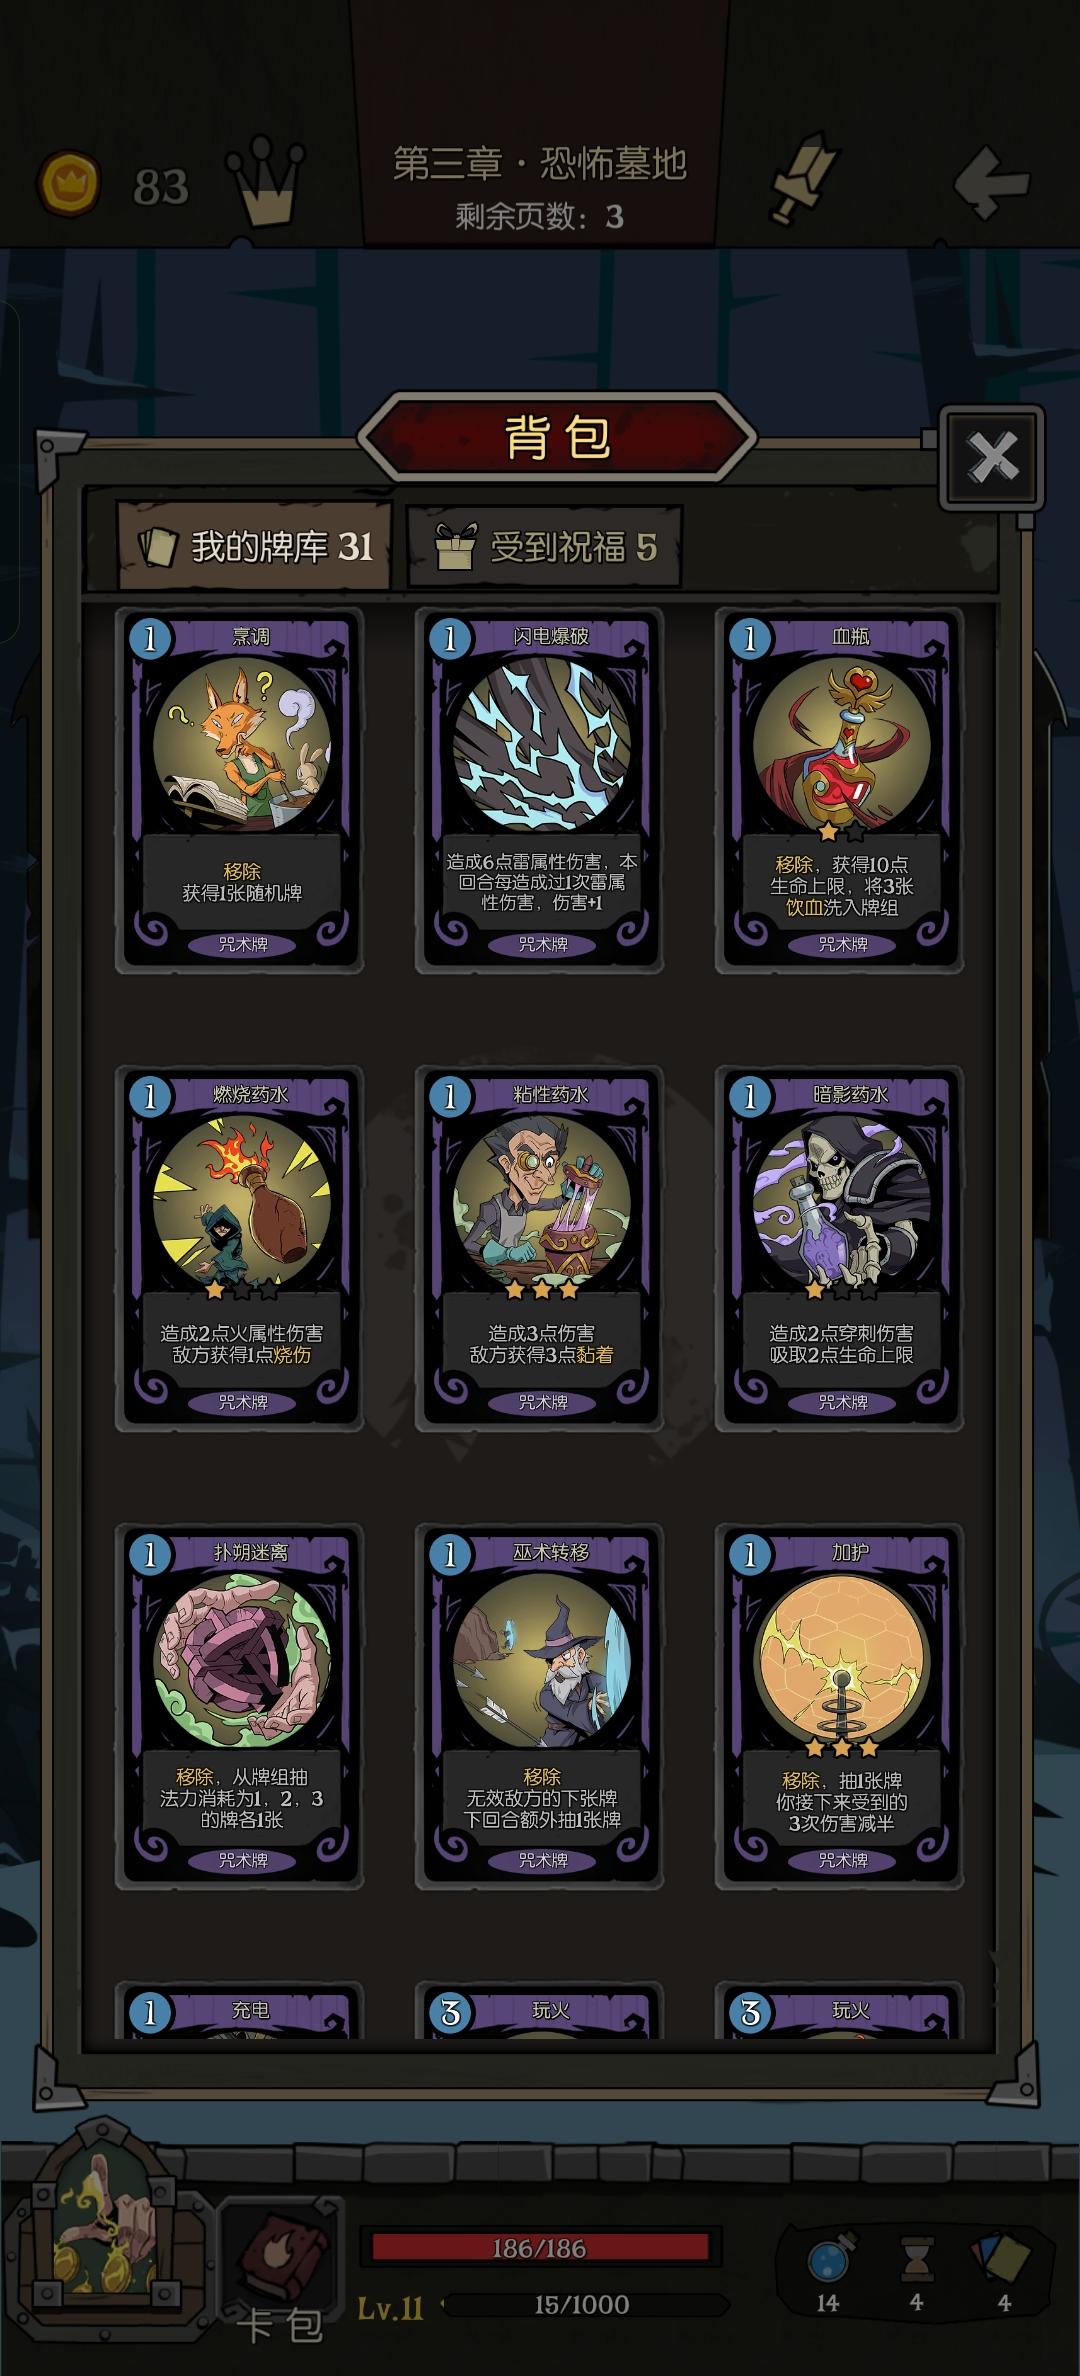Open the 扑朔迷离 puzzle card
1080x2376 pixels.
point(240,1706)
